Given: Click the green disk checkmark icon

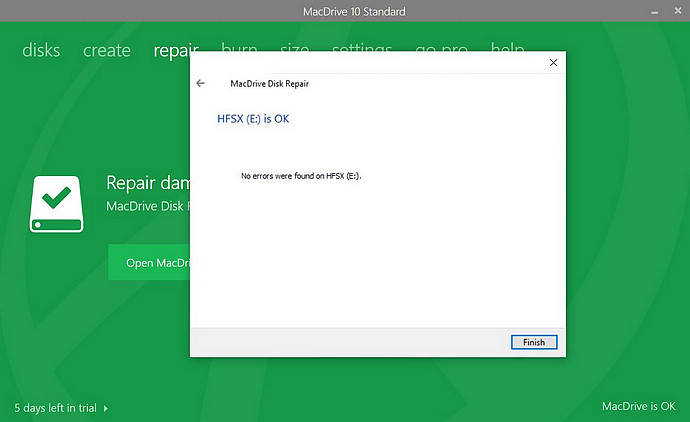Looking at the screenshot, I should 55,201.
